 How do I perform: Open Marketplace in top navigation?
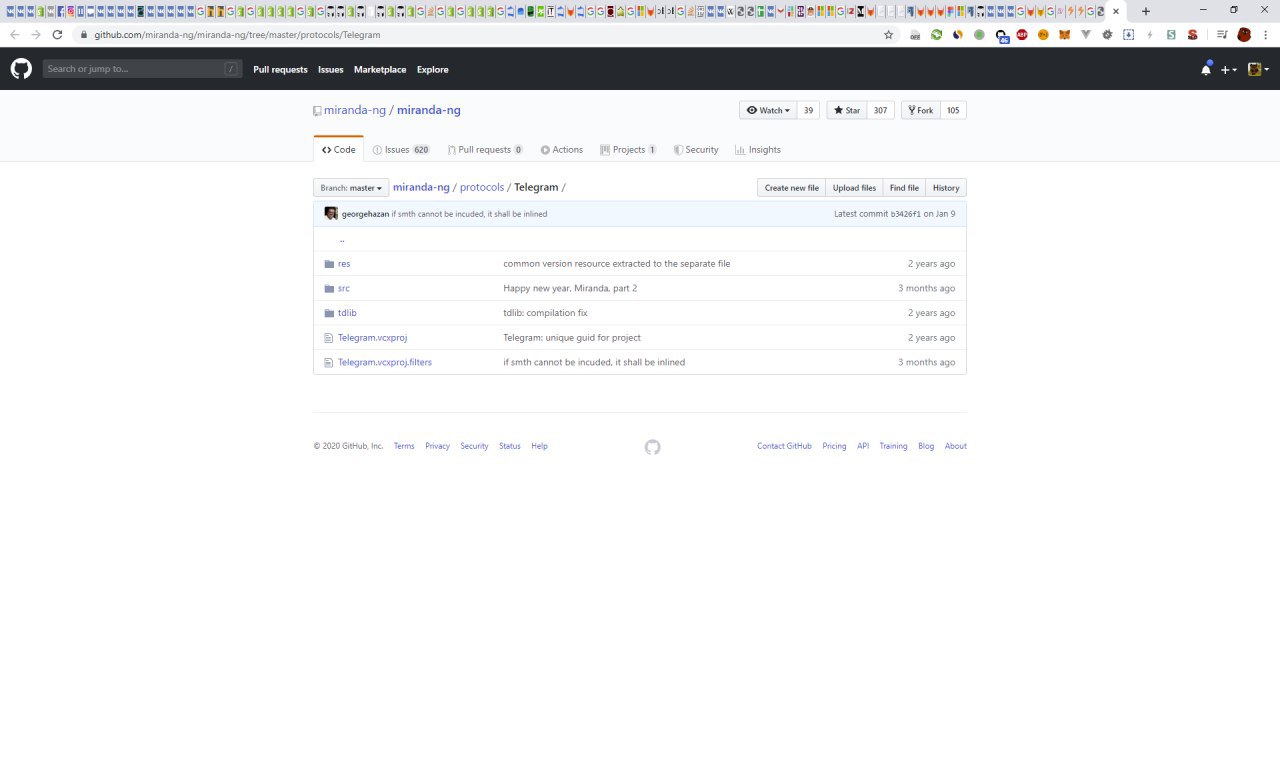tap(380, 70)
